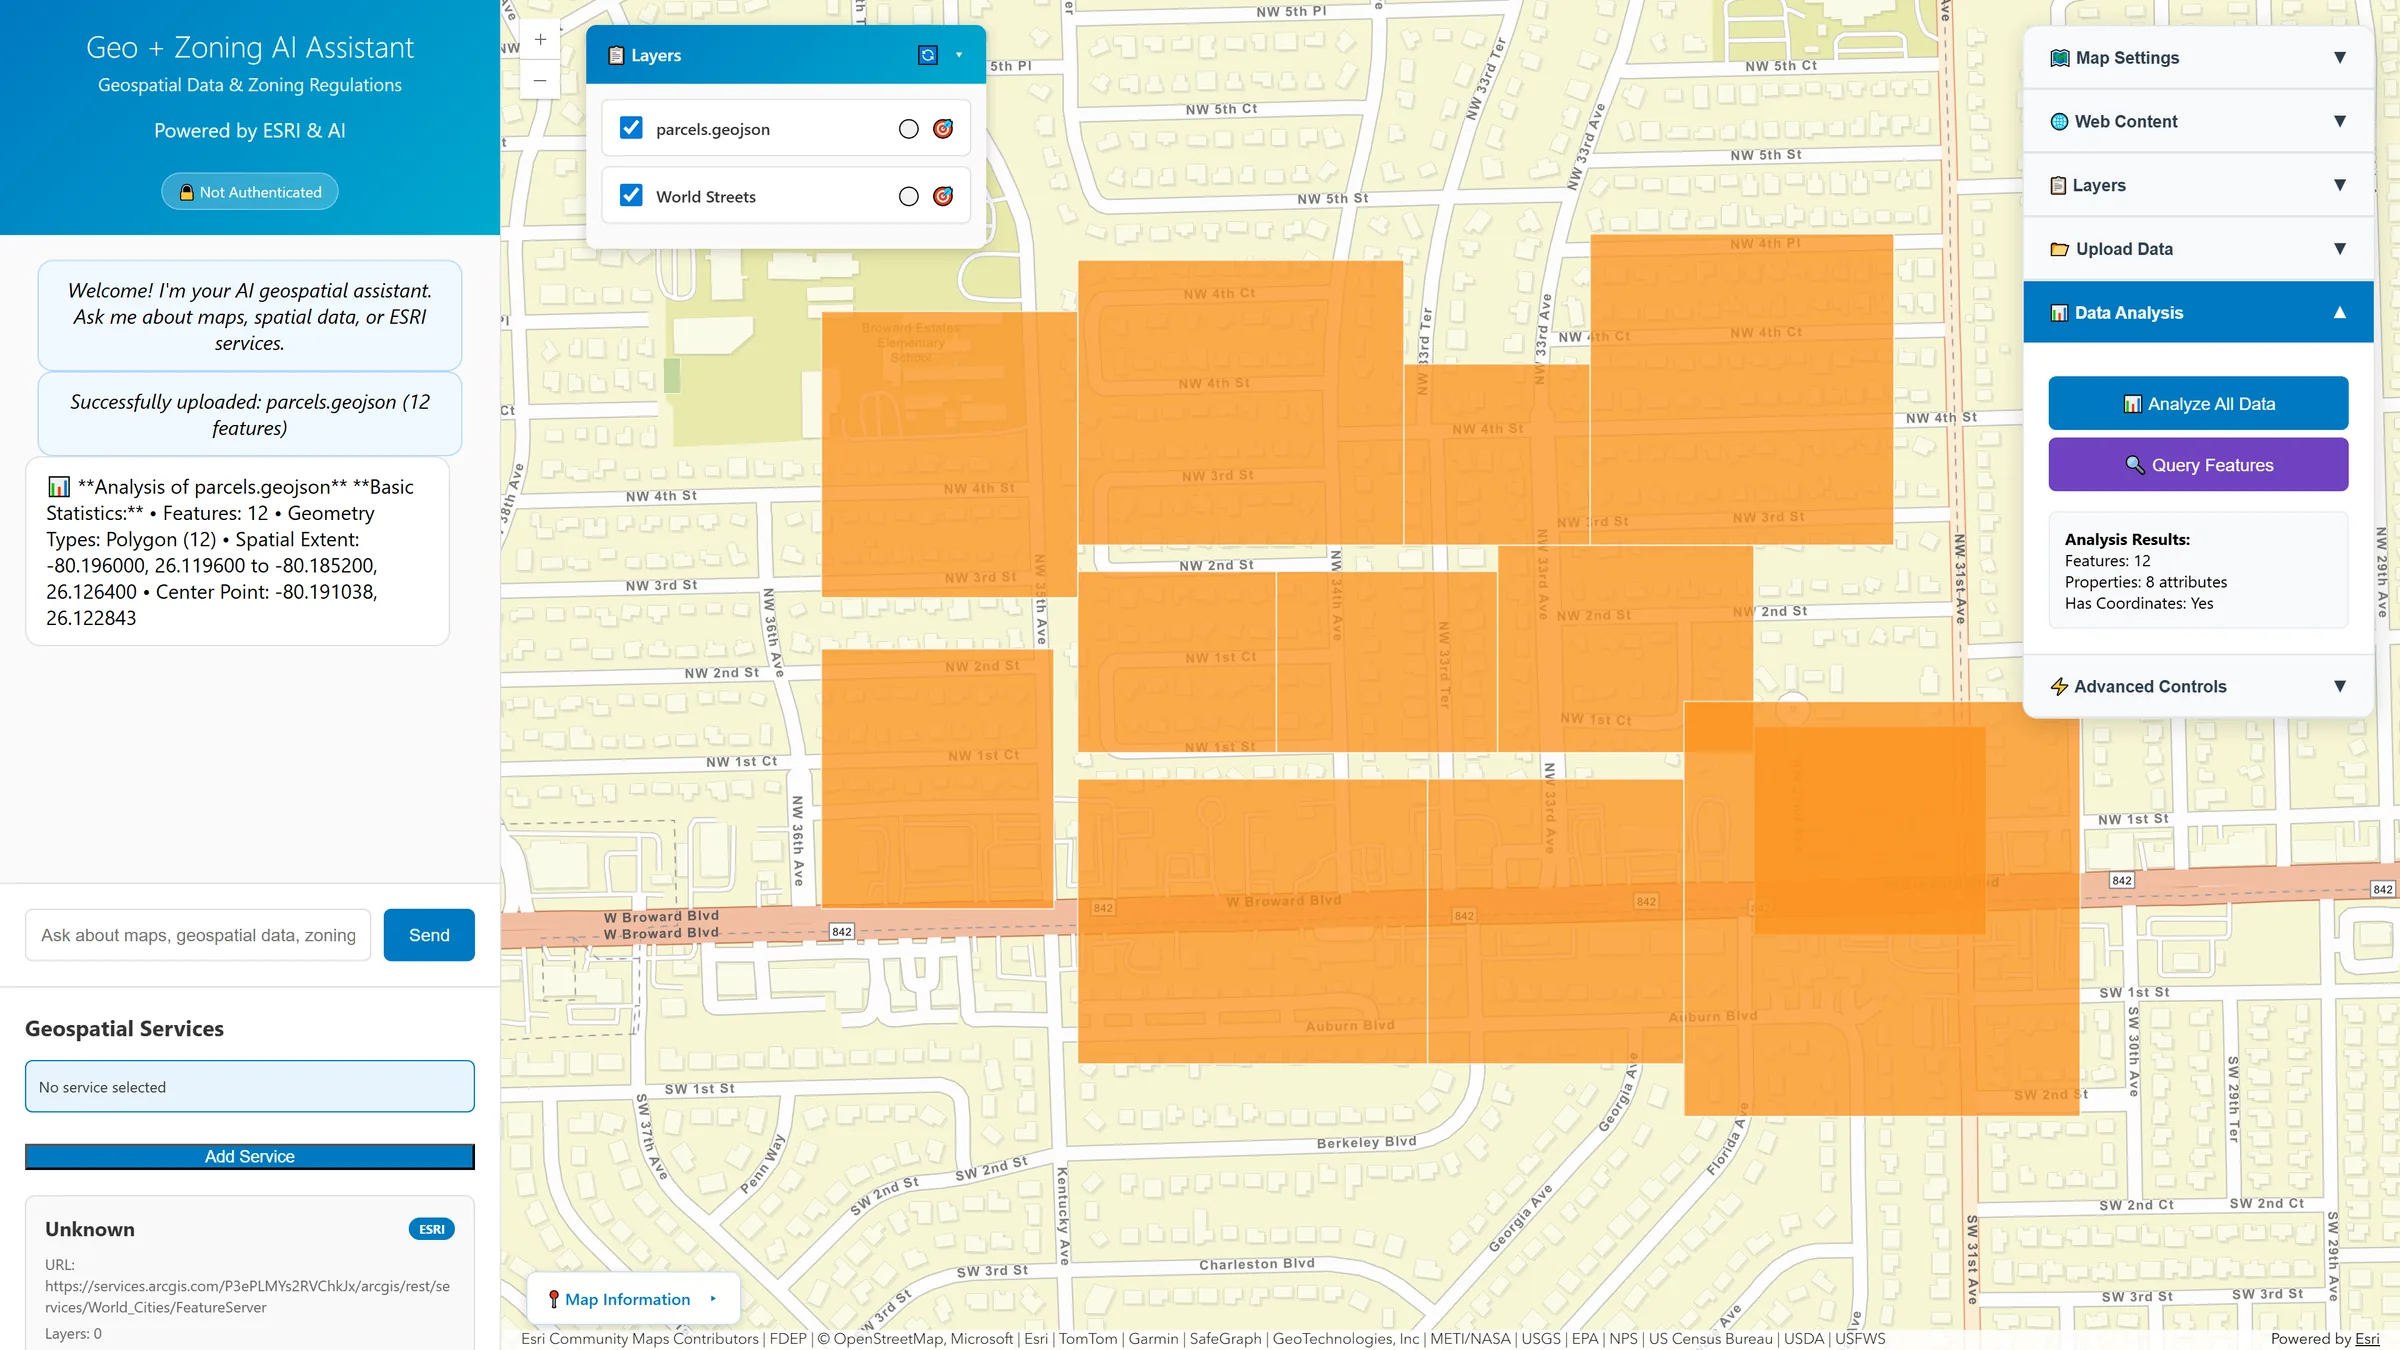Collapse the Data Analysis section arrow

click(2340, 312)
